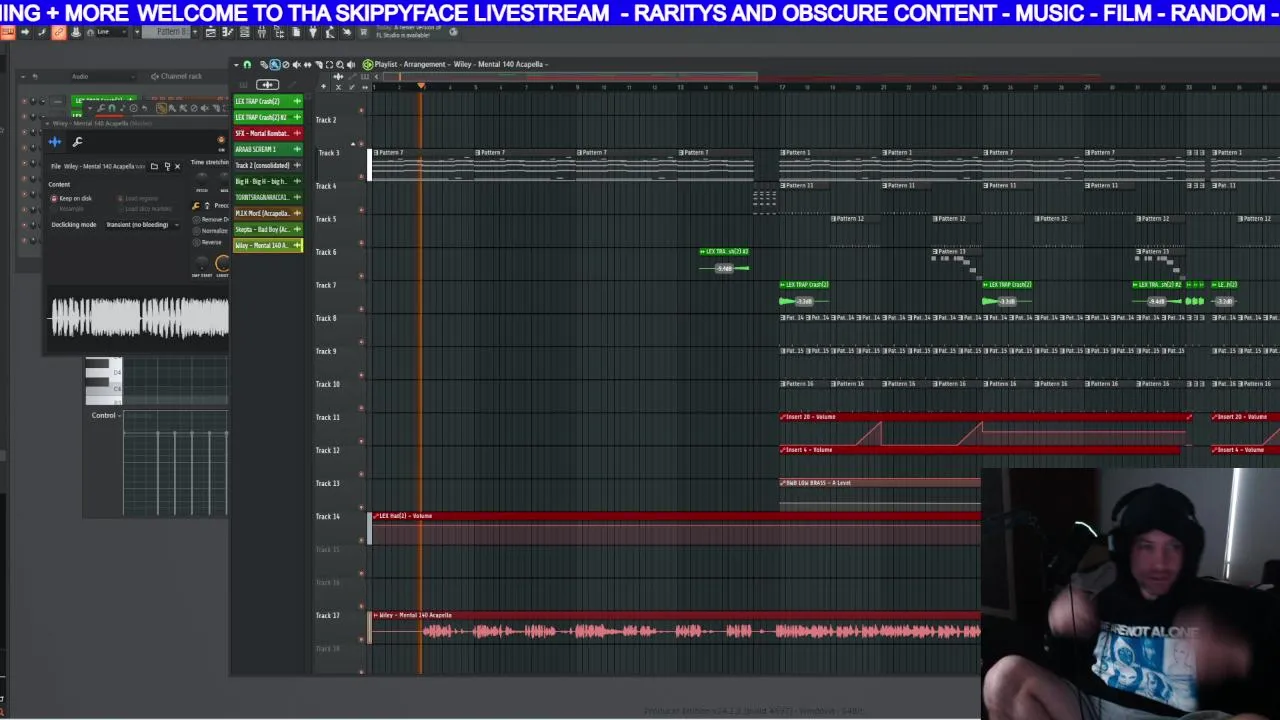
Task: Click the Channel rack speaker icon
Action: [154, 76]
